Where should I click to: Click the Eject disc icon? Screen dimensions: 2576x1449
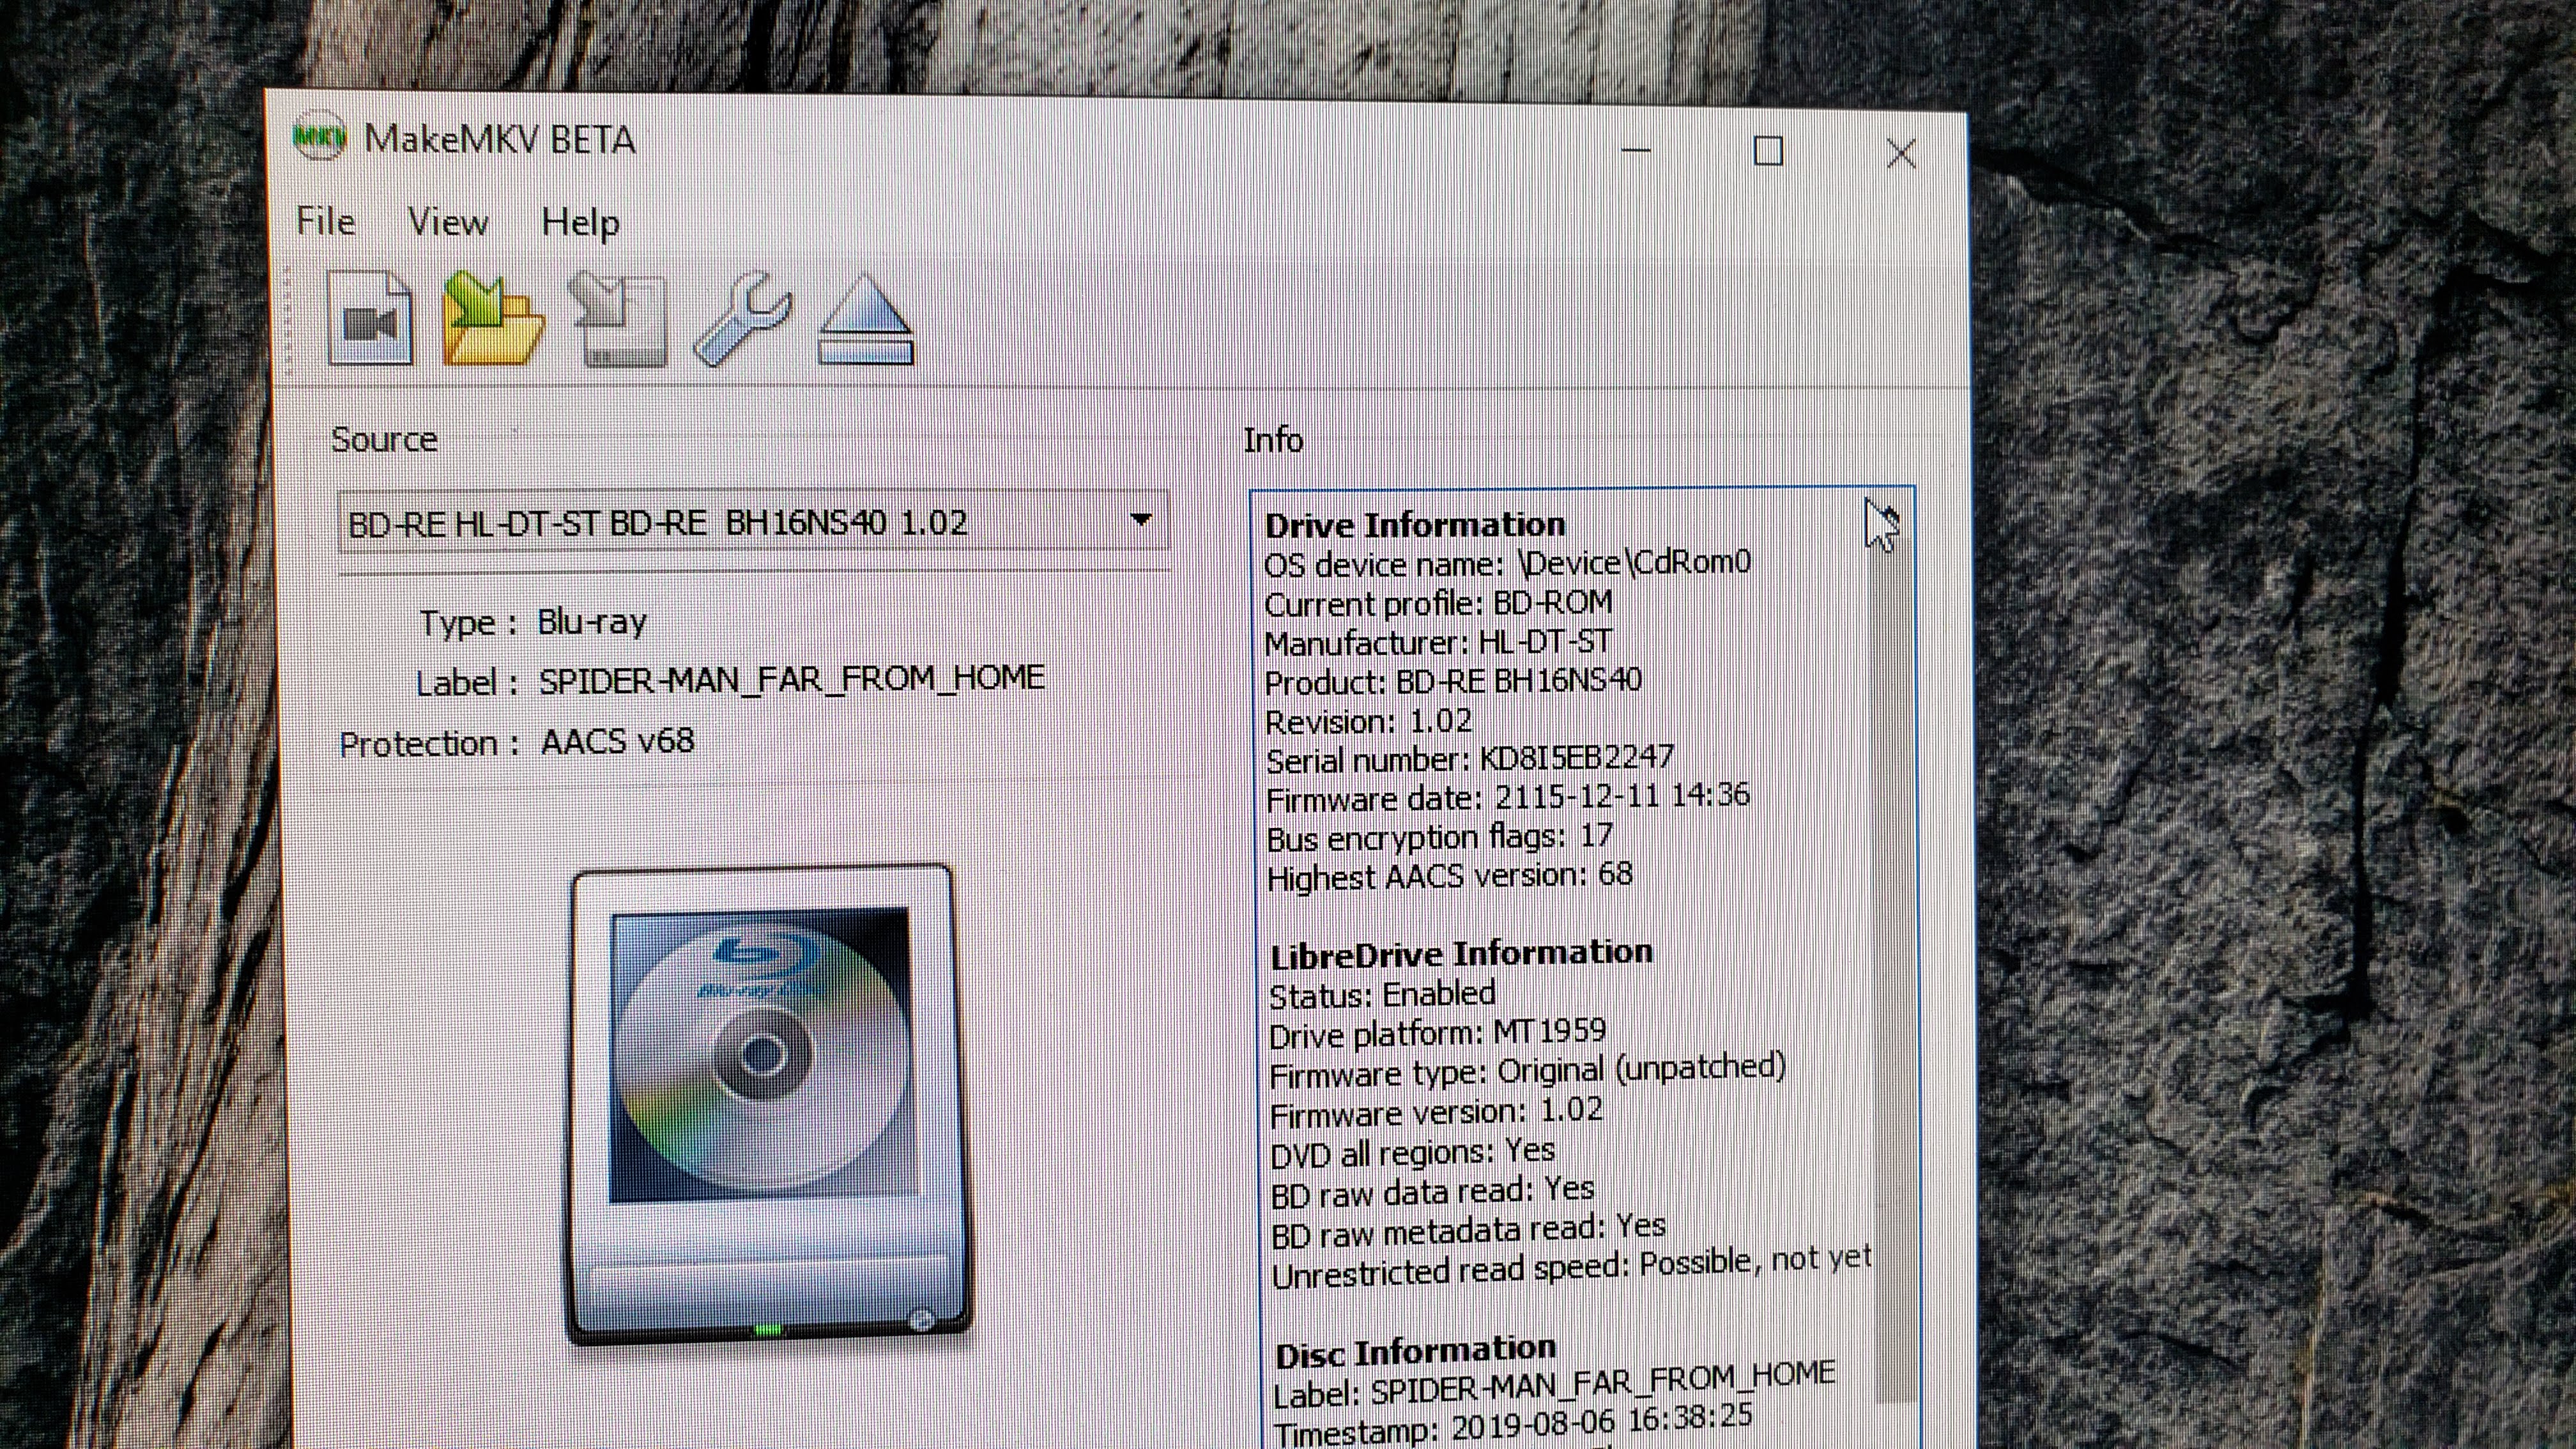(866, 320)
